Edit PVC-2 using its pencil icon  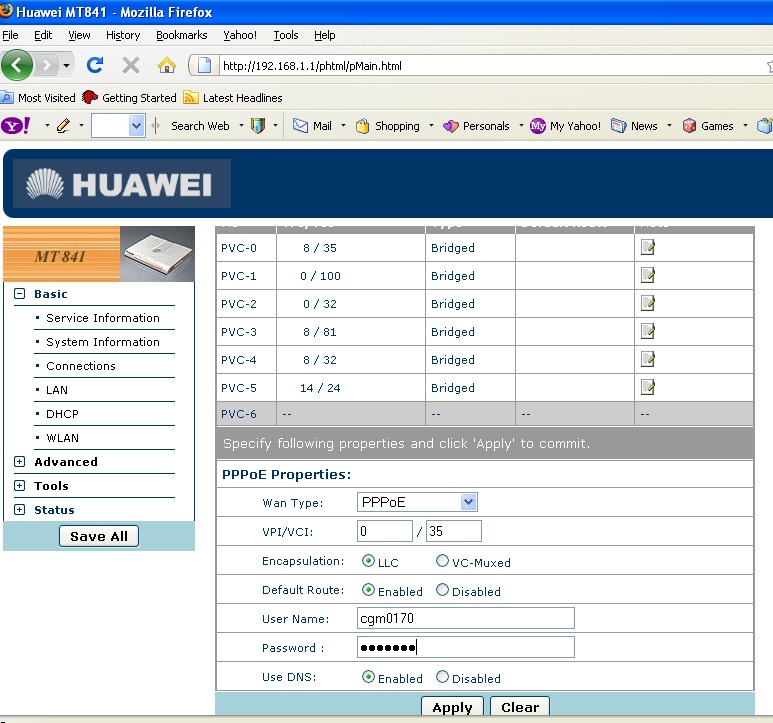click(x=648, y=303)
